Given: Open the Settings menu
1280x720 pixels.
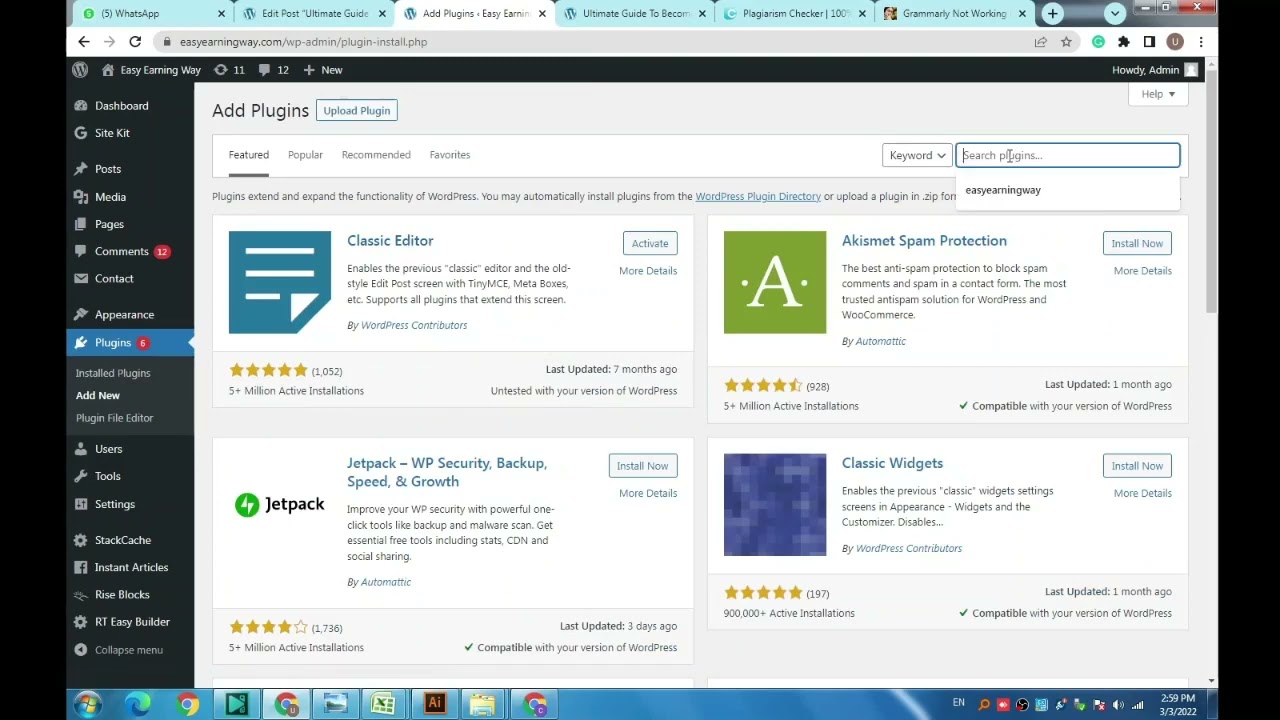Looking at the screenshot, I should (x=114, y=504).
